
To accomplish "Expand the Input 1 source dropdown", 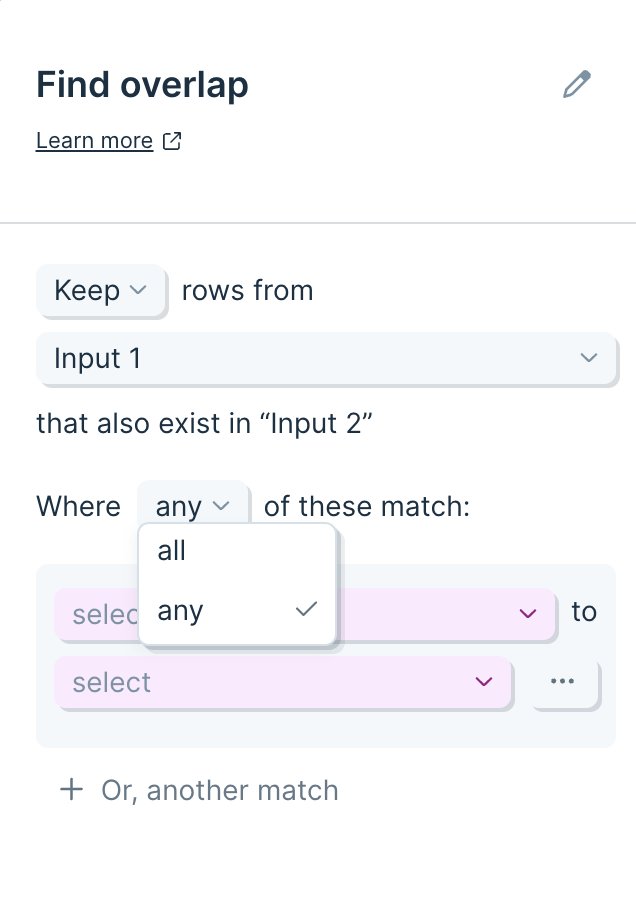I will [x=326, y=358].
